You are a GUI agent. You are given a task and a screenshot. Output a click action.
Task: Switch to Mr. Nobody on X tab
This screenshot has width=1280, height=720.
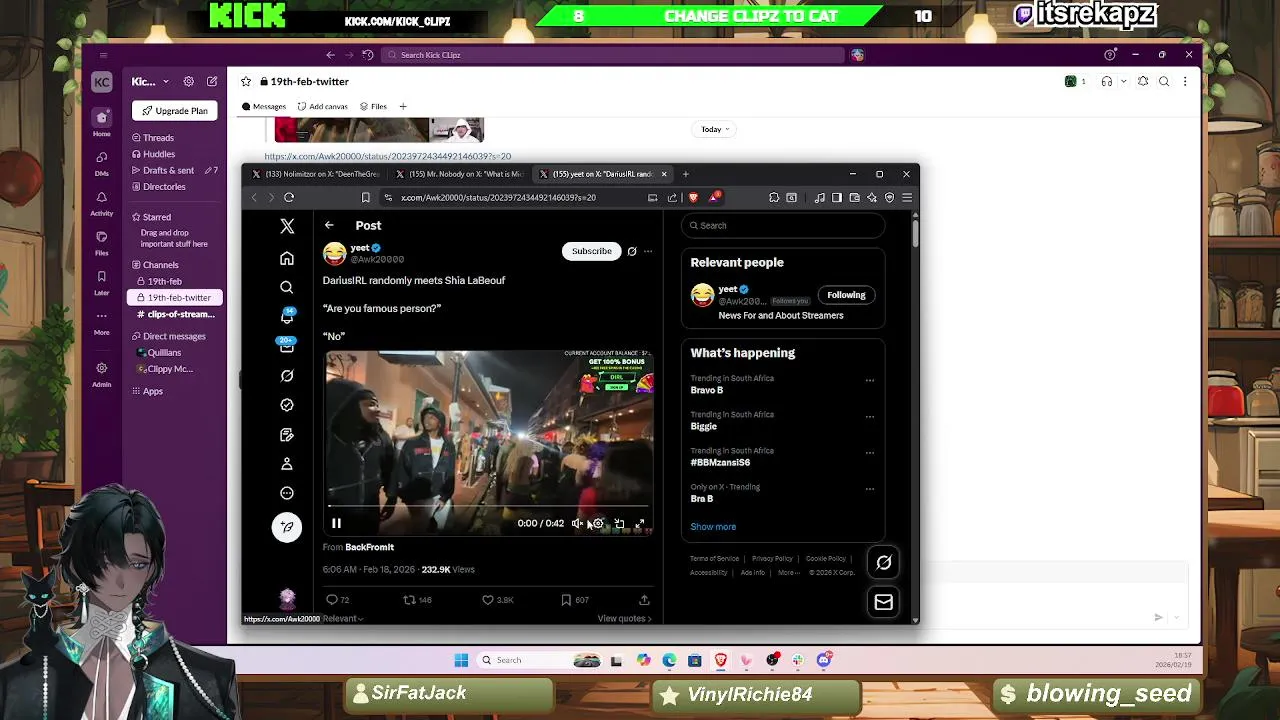coord(460,174)
